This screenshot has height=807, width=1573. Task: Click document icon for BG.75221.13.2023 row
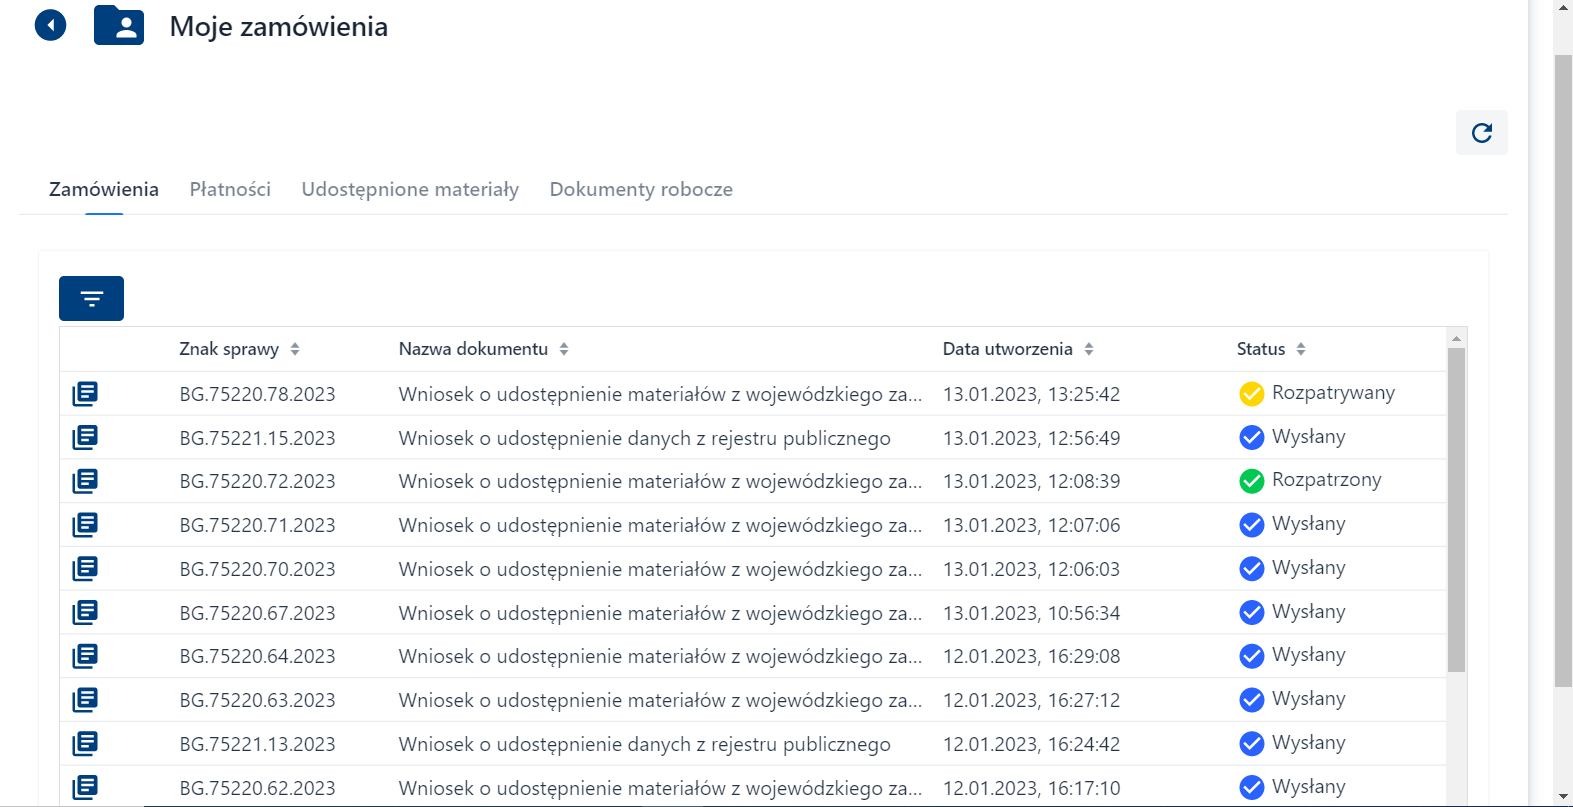[85, 743]
